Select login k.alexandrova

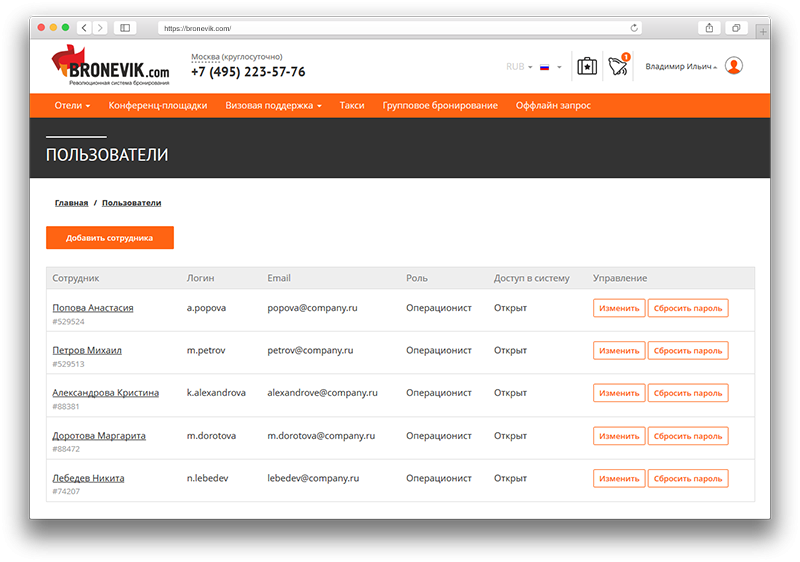click(216, 393)
